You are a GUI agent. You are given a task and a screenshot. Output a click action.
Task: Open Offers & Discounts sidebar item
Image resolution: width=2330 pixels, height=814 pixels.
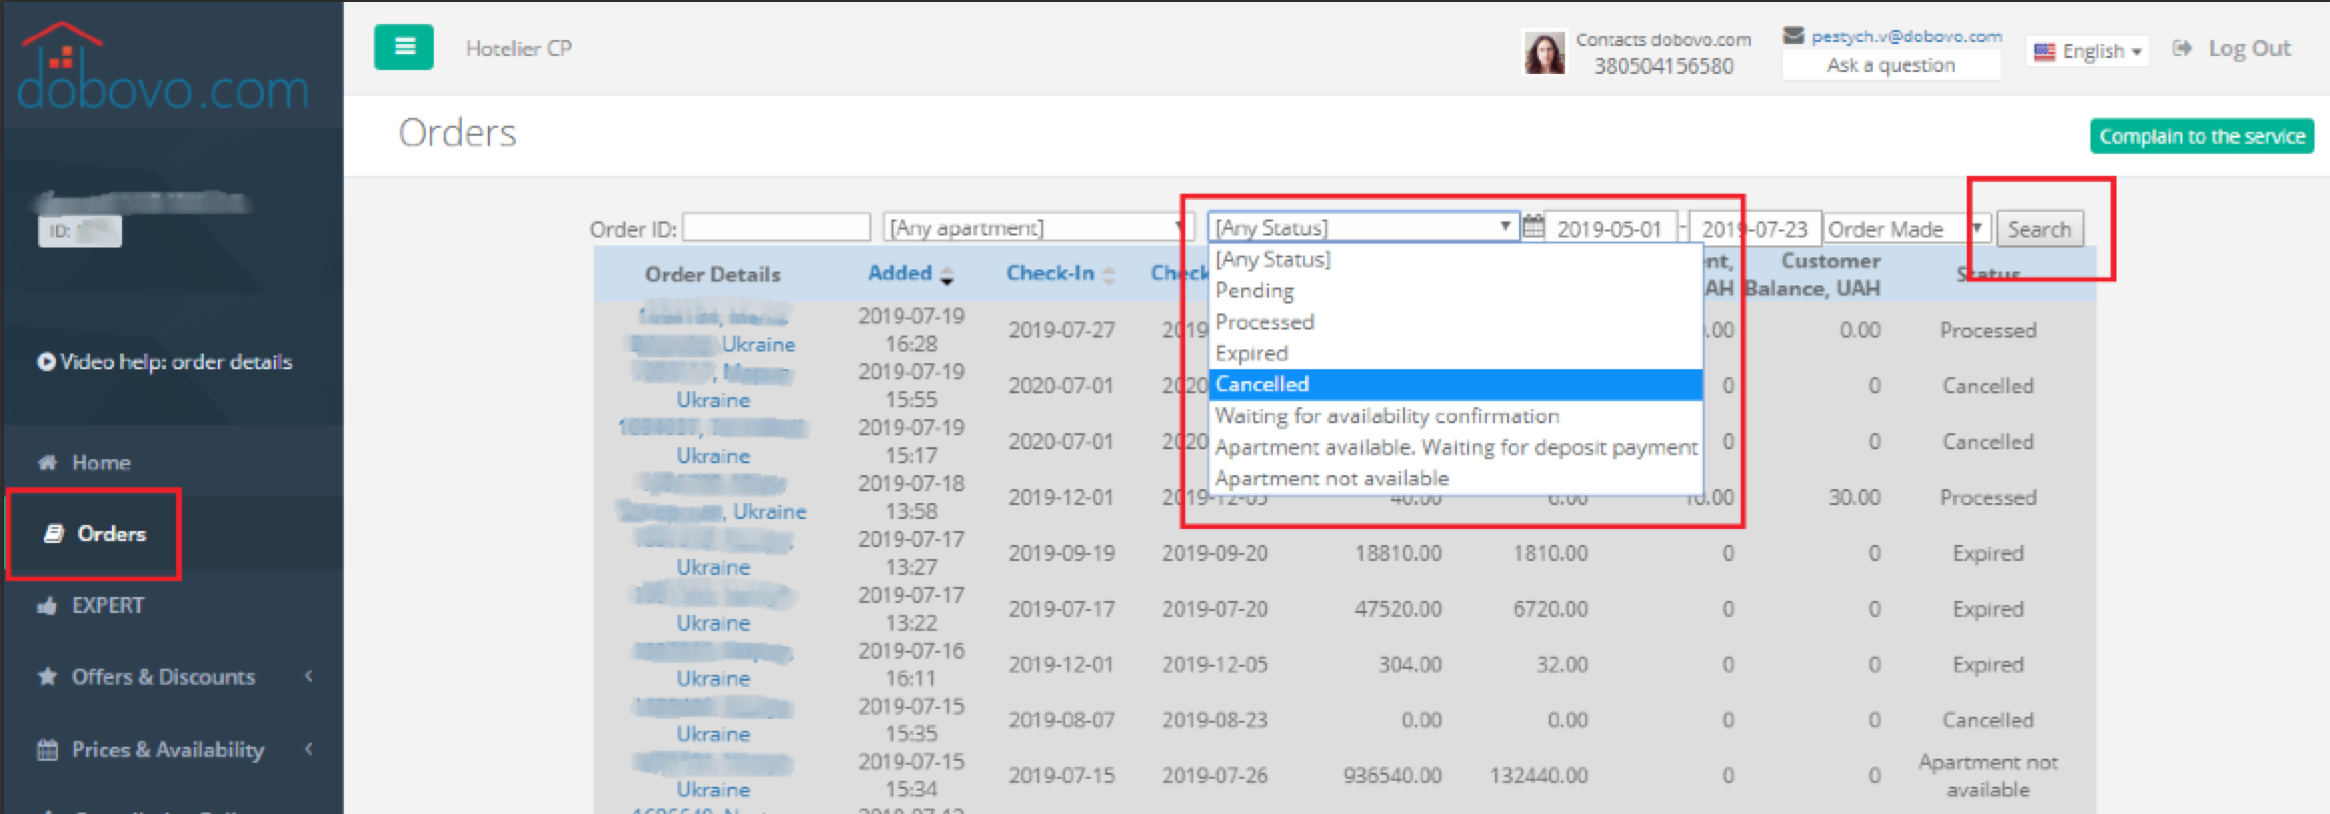(163, 677)
